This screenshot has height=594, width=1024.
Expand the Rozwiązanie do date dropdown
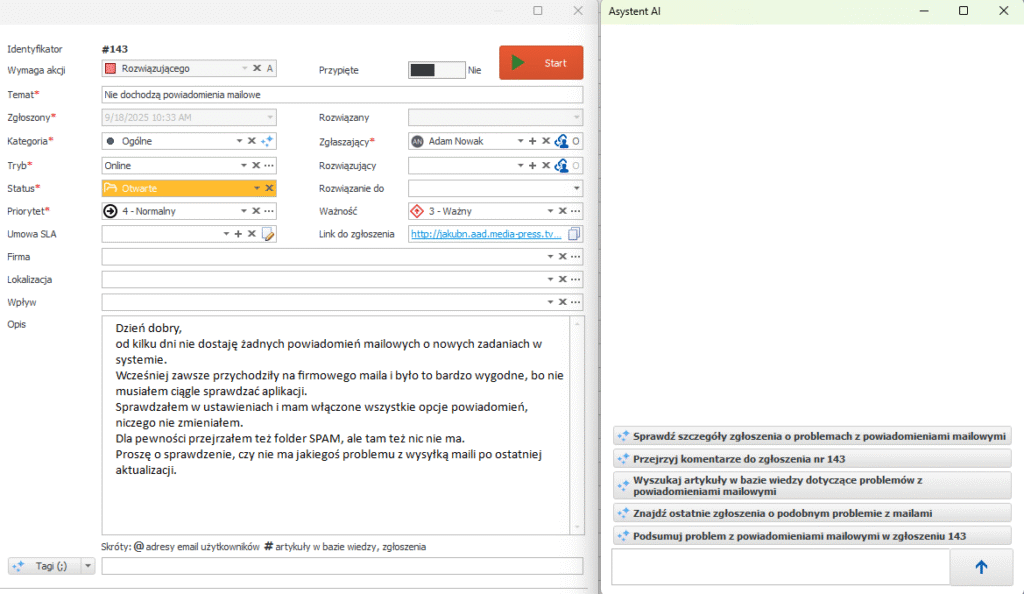[x=576, y=188]
